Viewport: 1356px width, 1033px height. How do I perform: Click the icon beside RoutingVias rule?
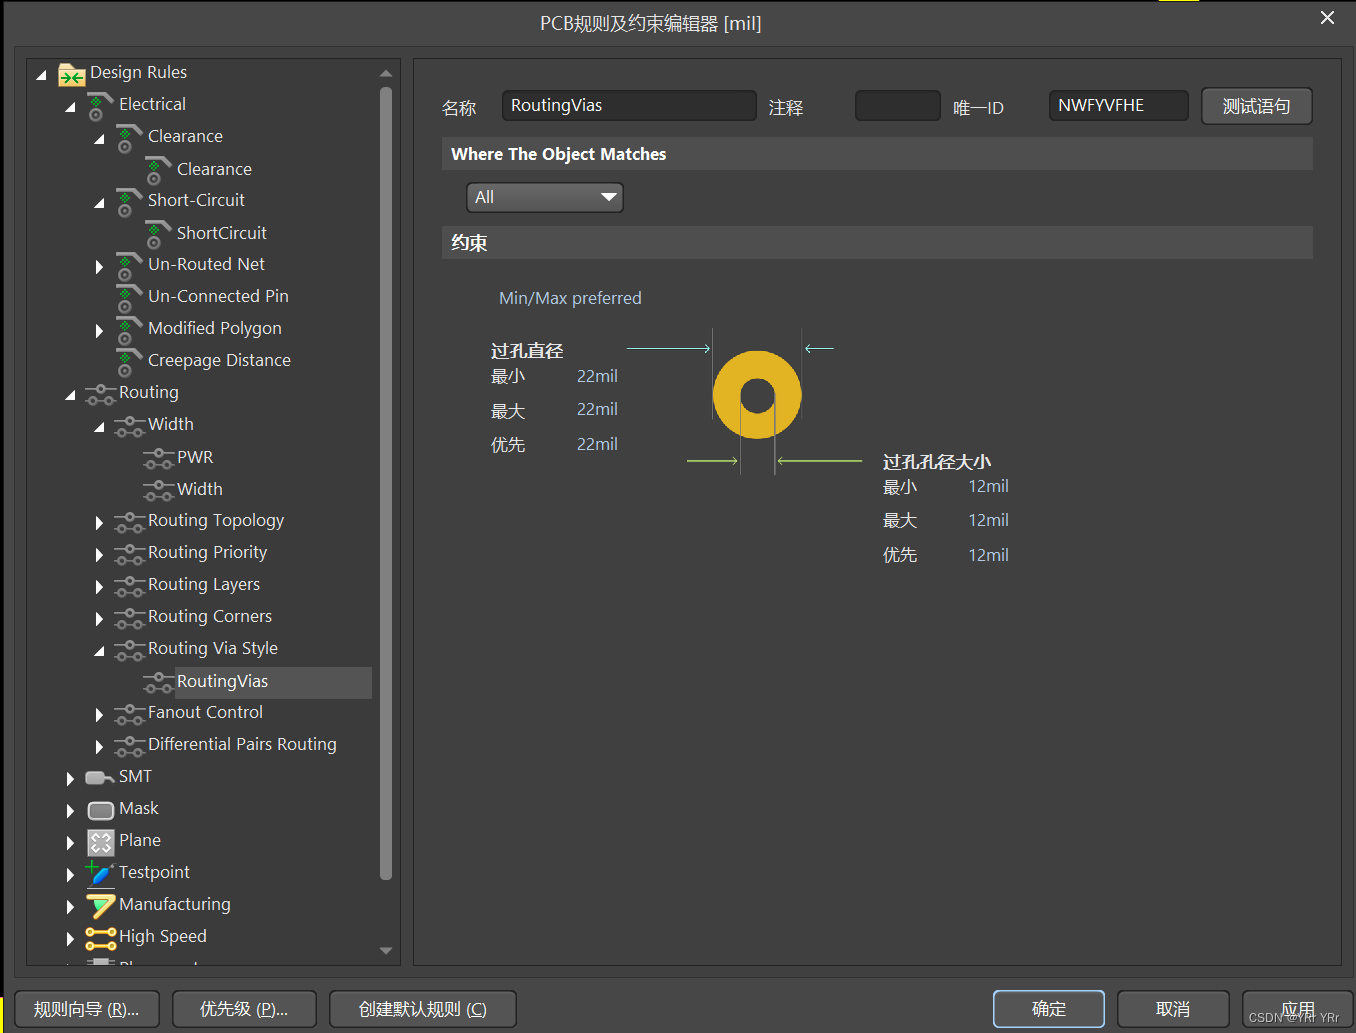coord(158,683)
